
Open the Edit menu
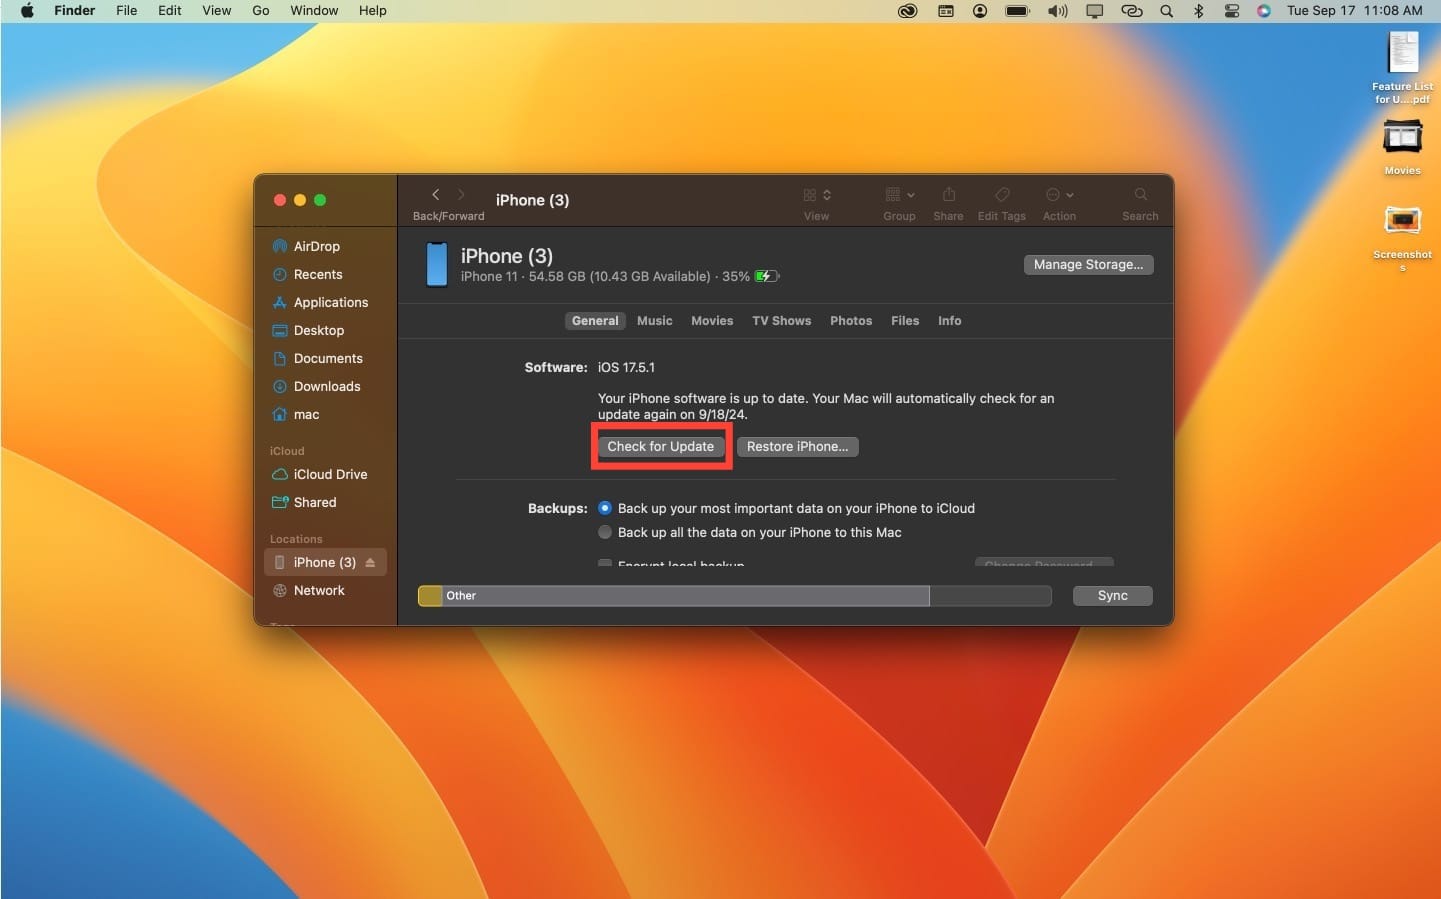click(x=170, y=11)
